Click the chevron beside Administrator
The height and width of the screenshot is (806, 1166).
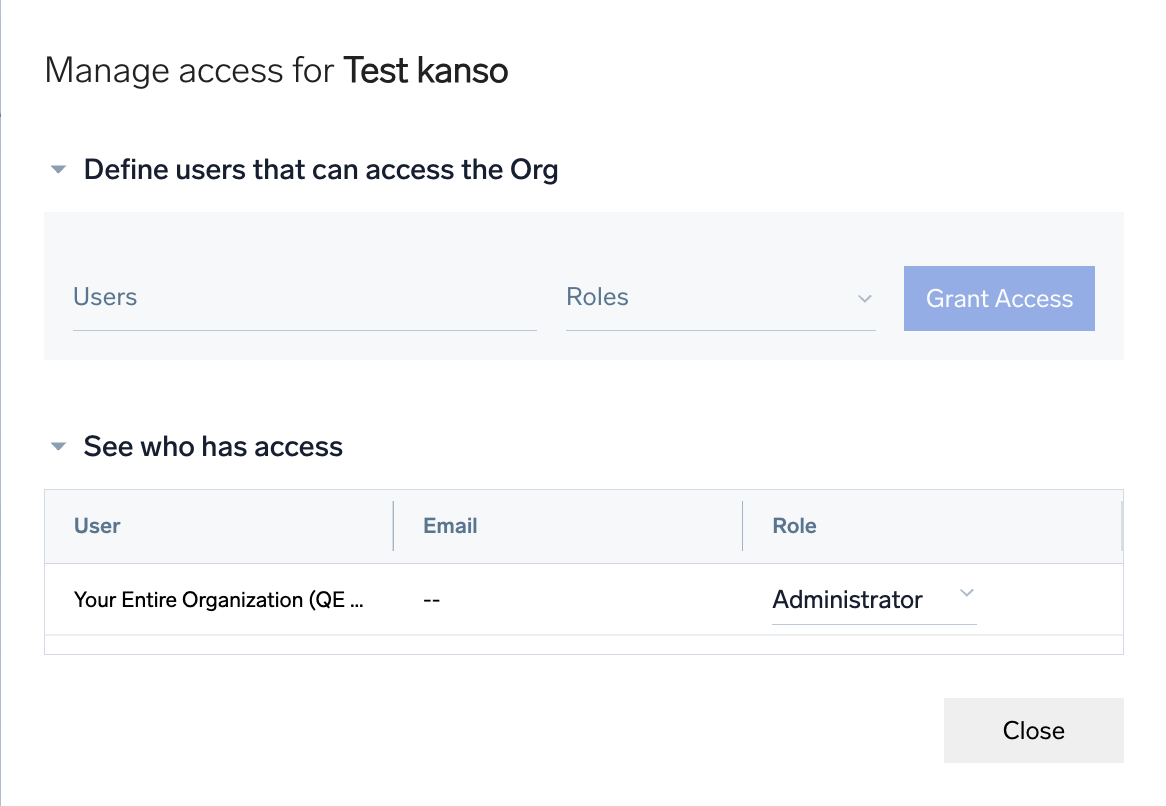click(966, 593)
